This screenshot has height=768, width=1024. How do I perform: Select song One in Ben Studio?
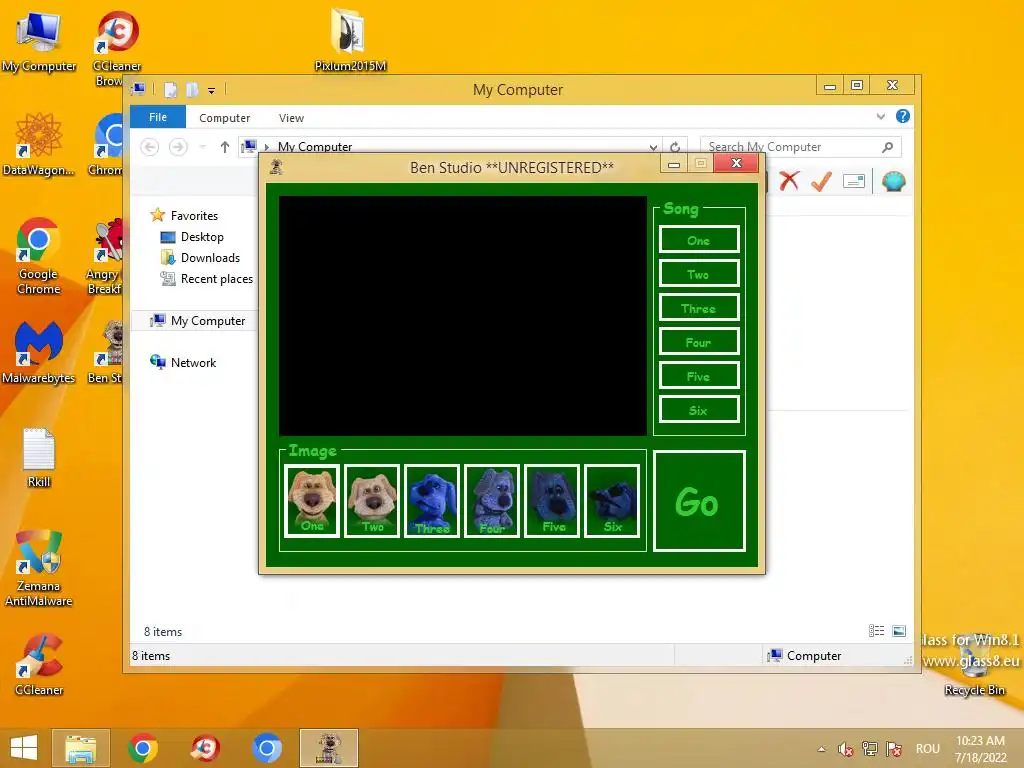click(x=699, y=240)
